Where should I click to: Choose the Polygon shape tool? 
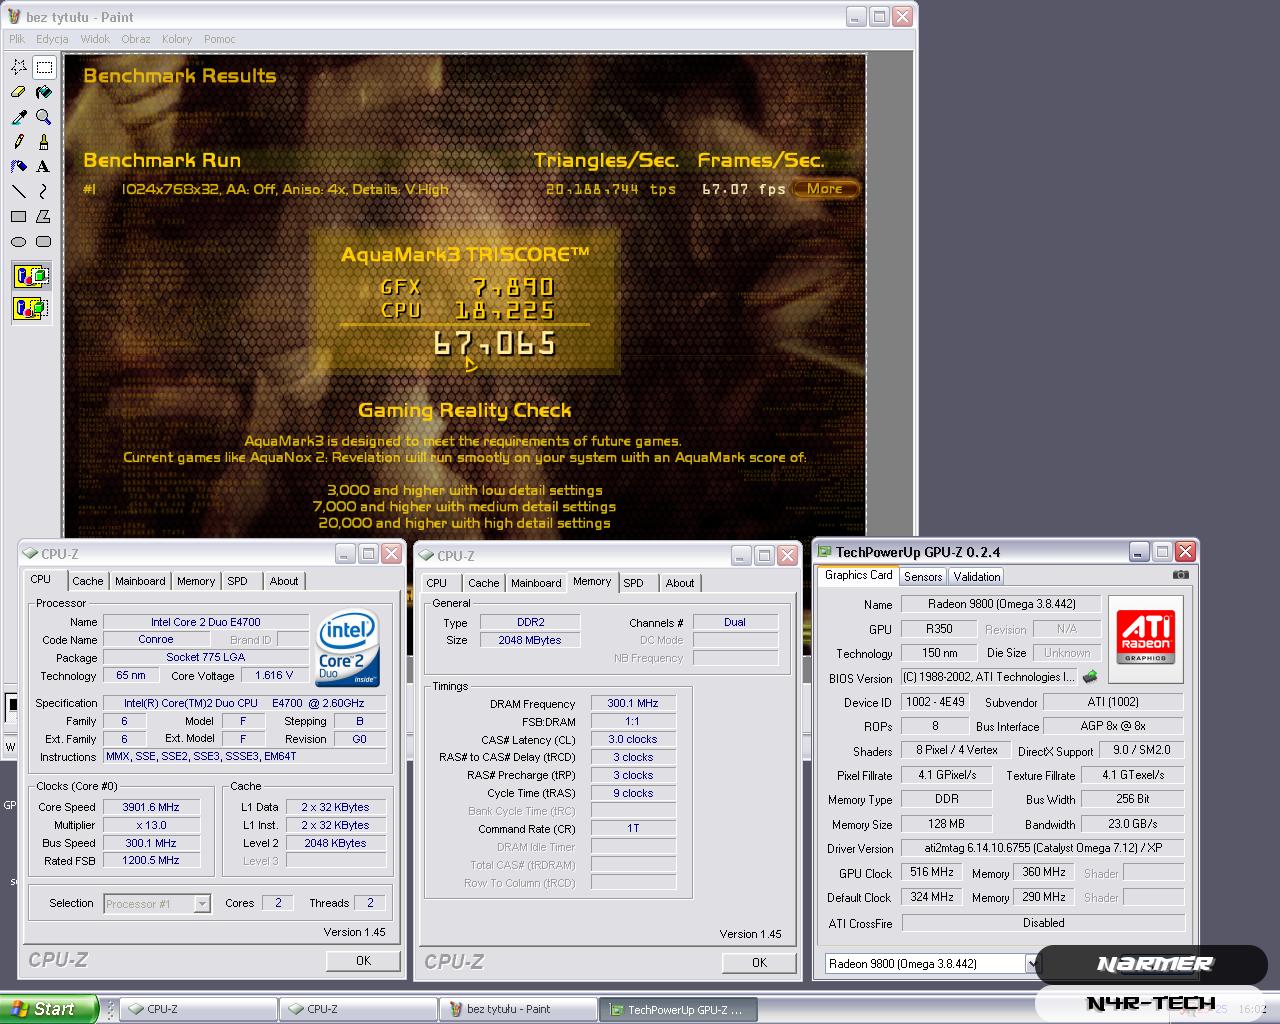click(44, 216)
